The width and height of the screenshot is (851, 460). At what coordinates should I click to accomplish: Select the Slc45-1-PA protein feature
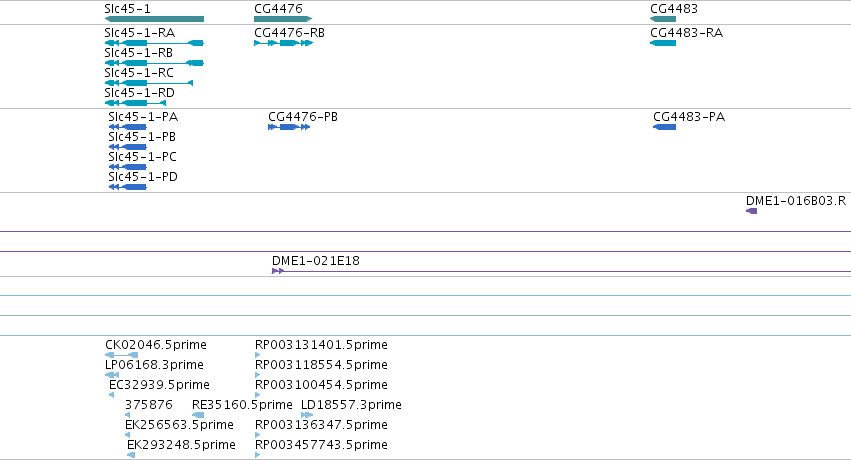(128, 127)
